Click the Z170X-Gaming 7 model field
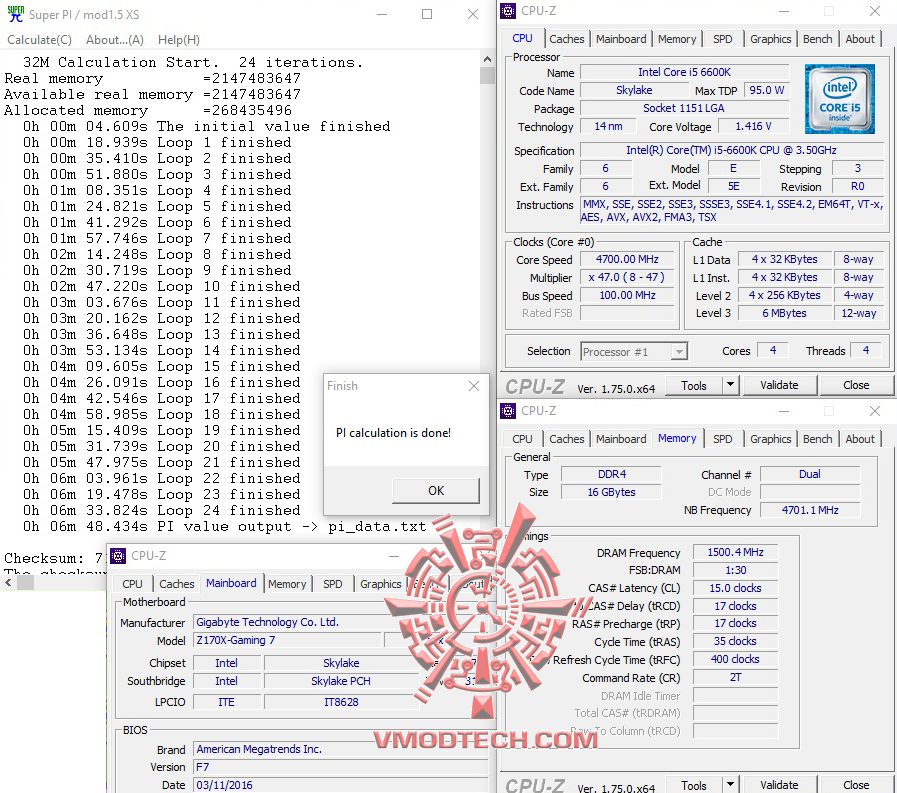This screenshot has width=897, height=793. pos(287,640)
